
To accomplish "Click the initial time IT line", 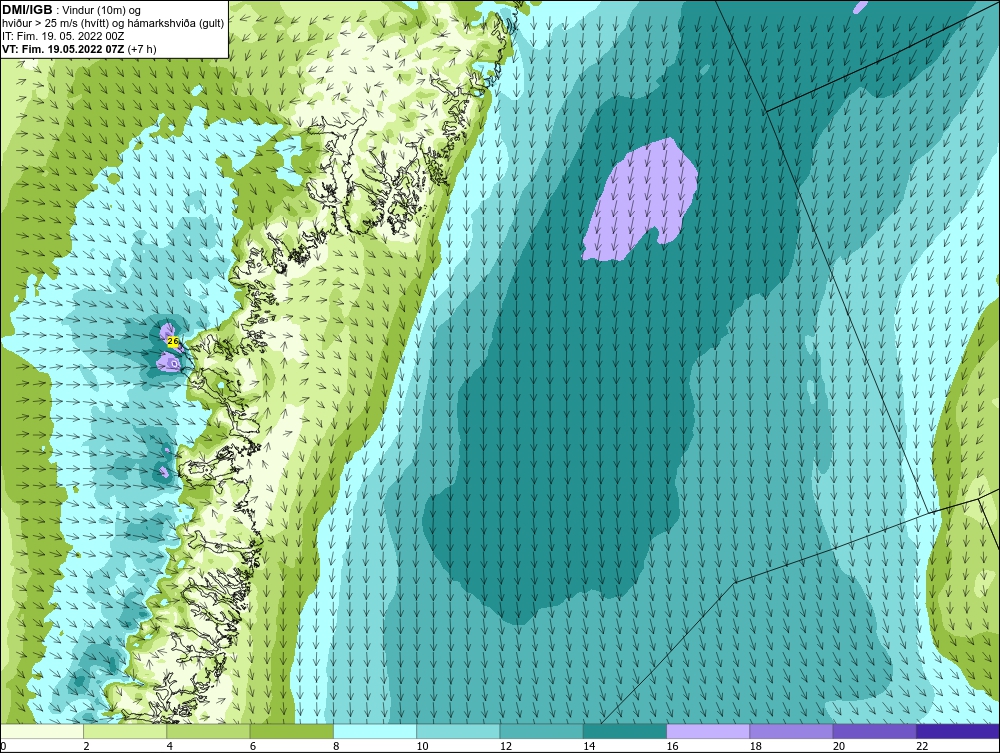I will [x=63, y=36].
